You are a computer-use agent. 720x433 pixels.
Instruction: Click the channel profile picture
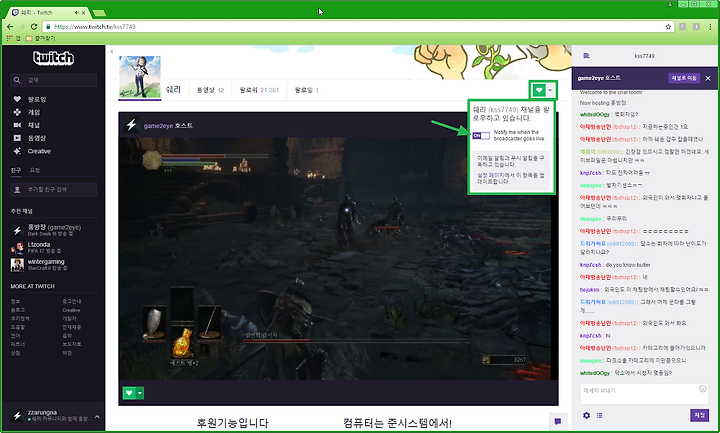click(140, 77)
